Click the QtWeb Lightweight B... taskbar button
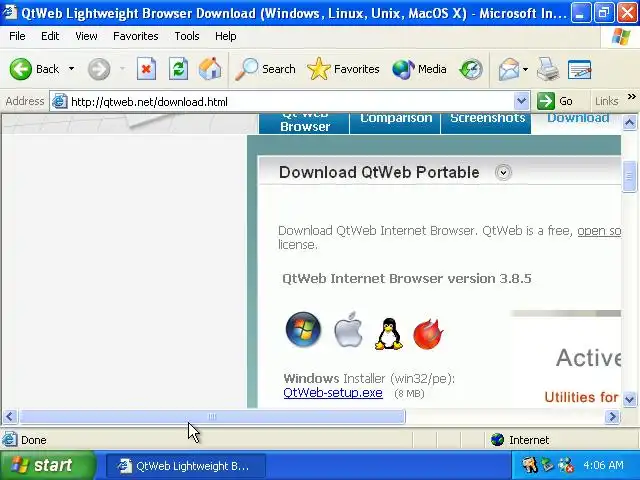The image size is (640, 480). [186, 466]
